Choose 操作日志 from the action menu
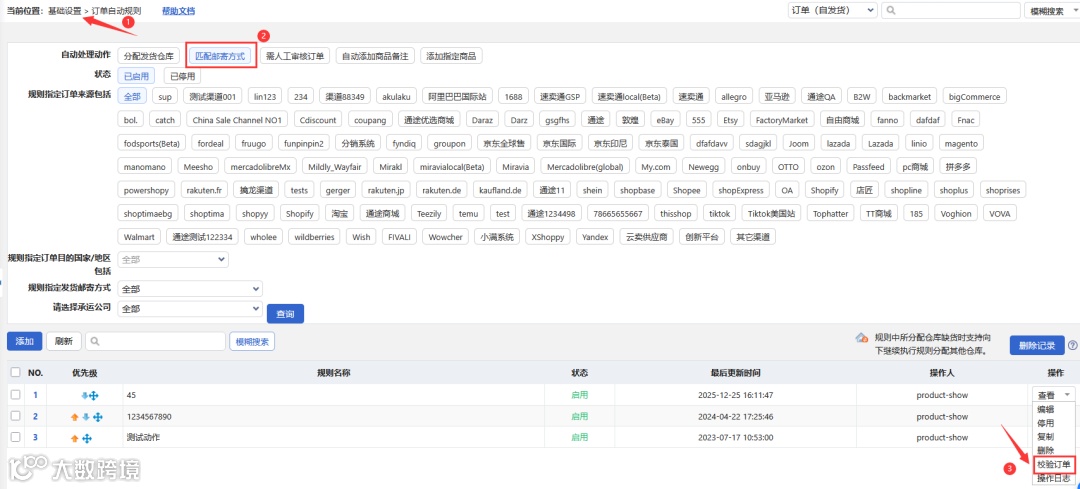The width and height of the screenshot is (1080, 489). click(x=1053, y=479)
